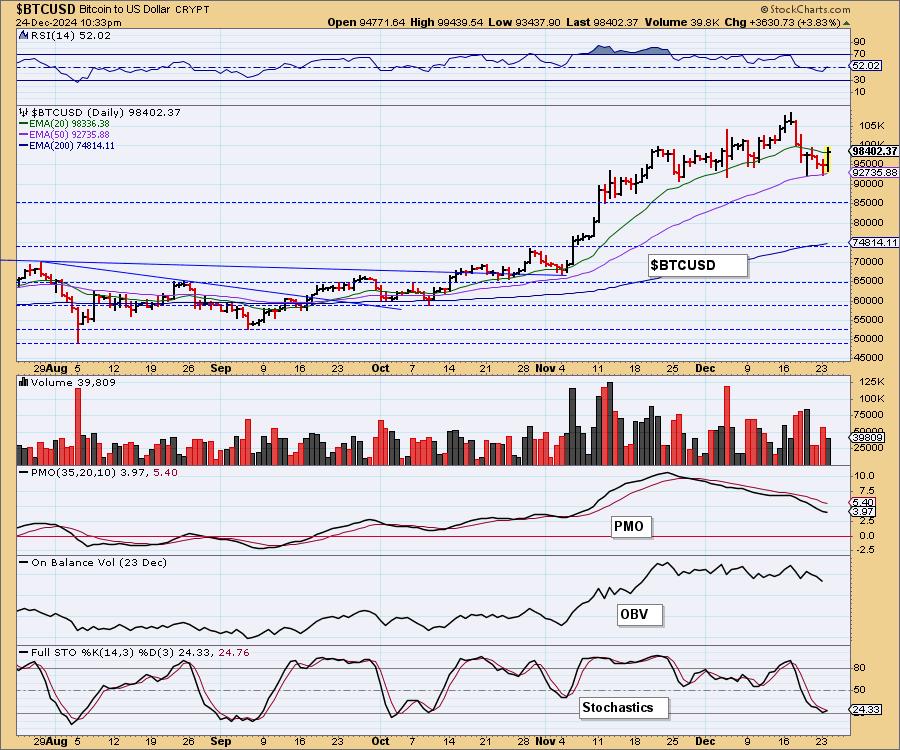Click the EMA(20) 98336.38 legend text

point(69,123)
